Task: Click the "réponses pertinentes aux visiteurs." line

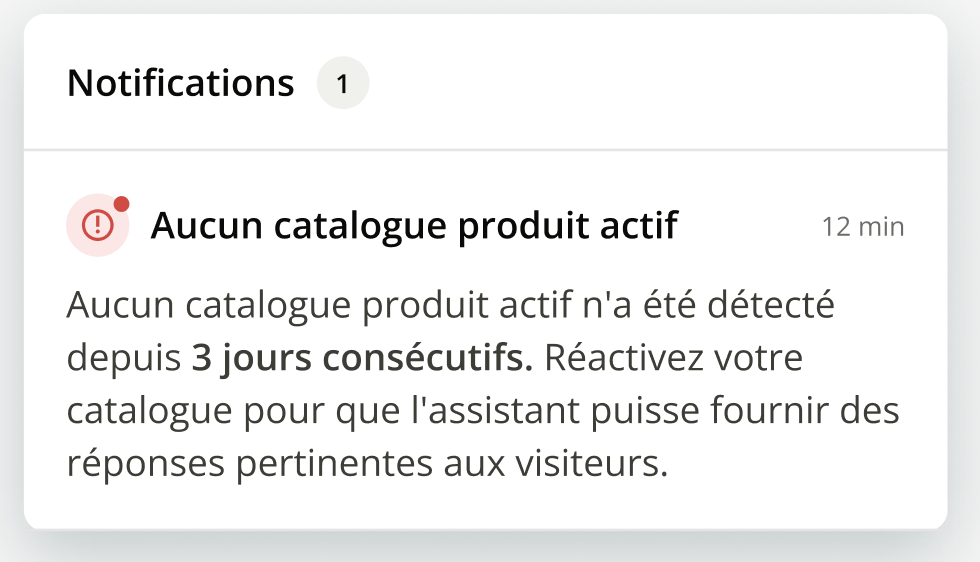Action: [x=366, y=464]
